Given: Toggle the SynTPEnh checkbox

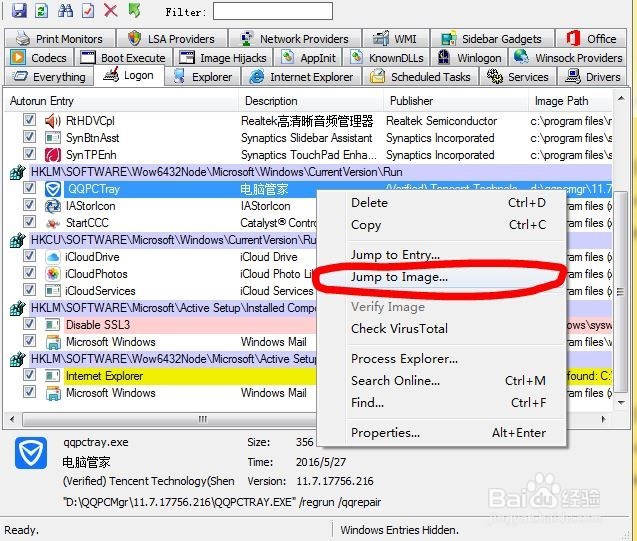Looking at the screenshot, I should pyautogui.click(x=29, y=154).
